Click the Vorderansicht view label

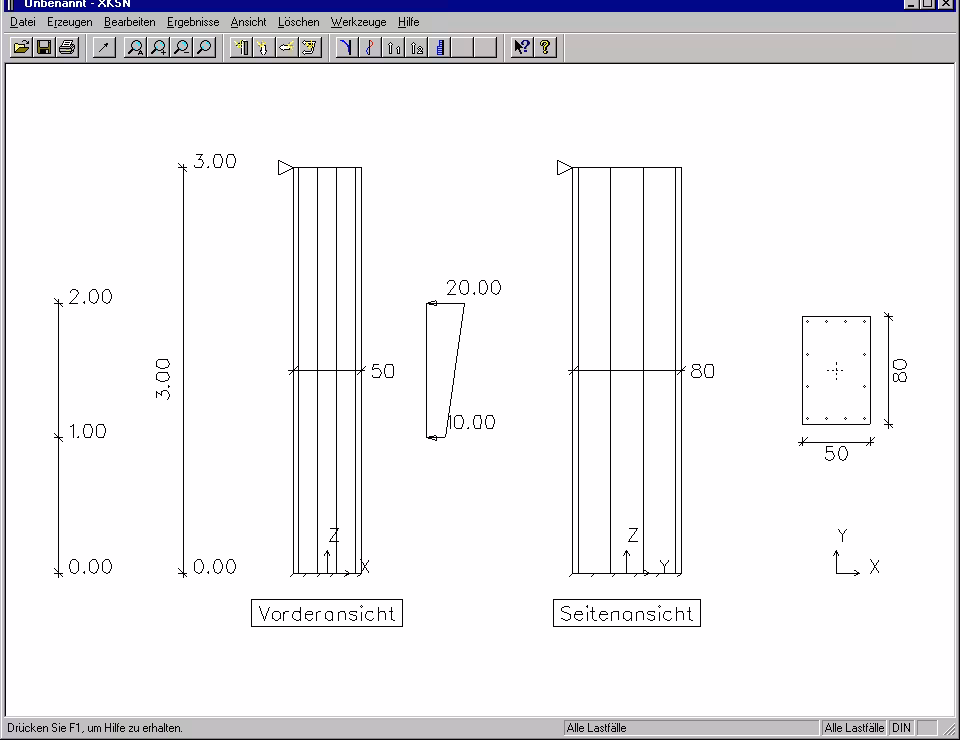[x=327, y=614]
